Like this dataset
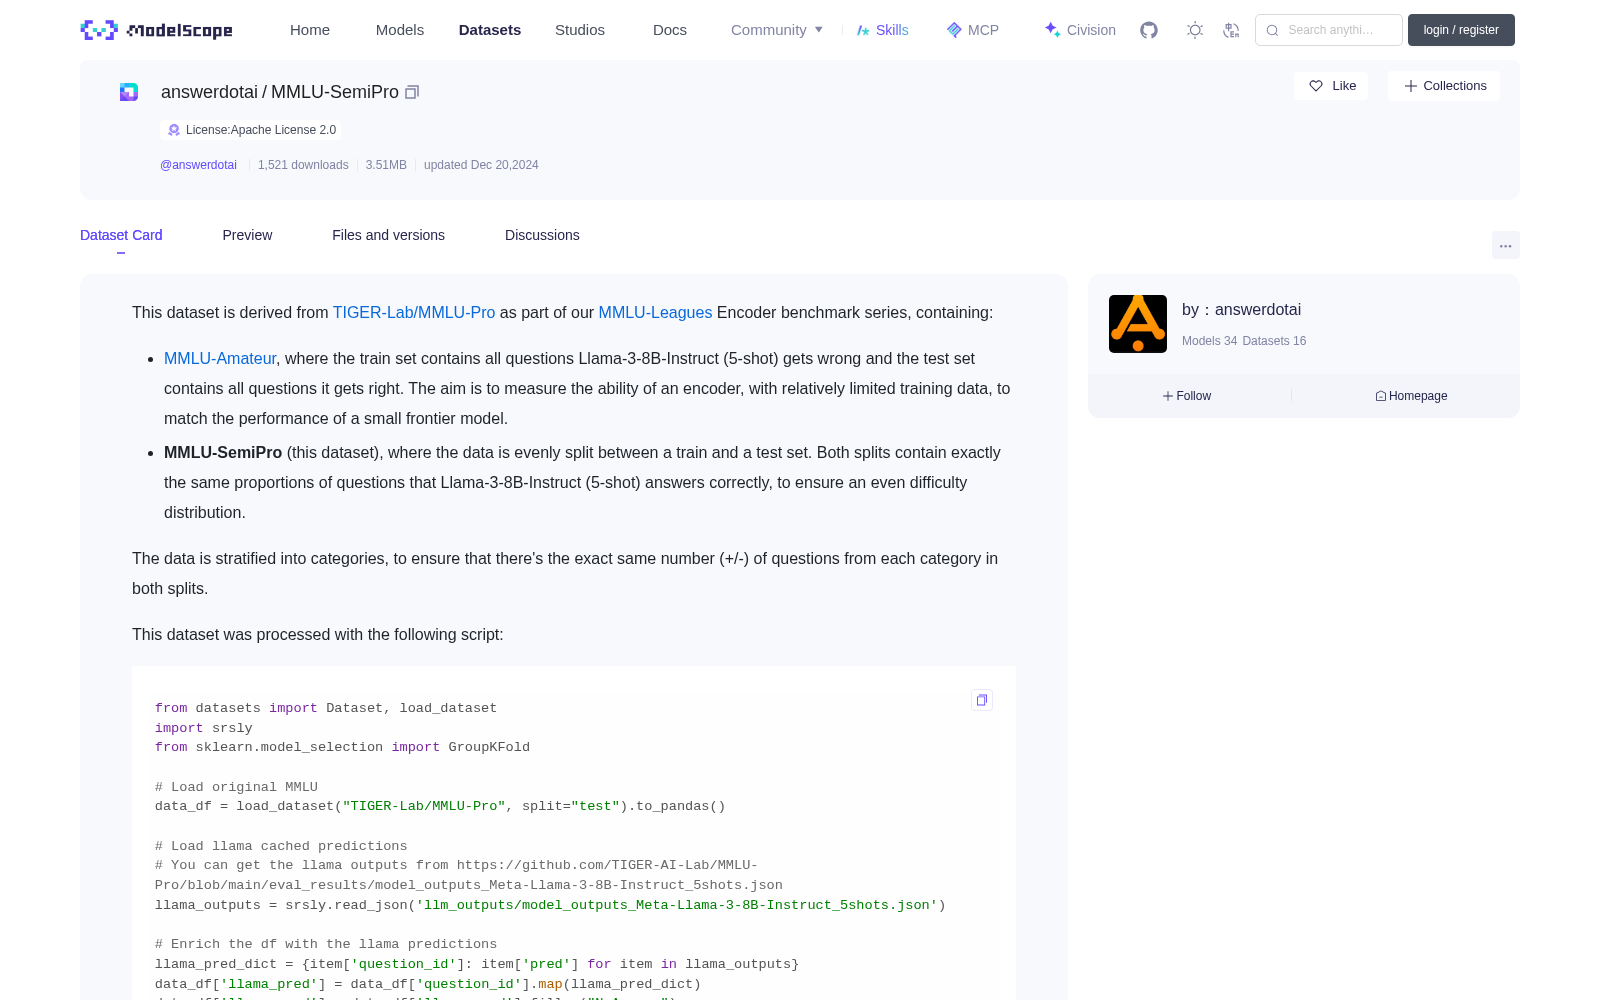Image resolution: width=1600 pixels, height=1000 pixels. [1331, 86]
